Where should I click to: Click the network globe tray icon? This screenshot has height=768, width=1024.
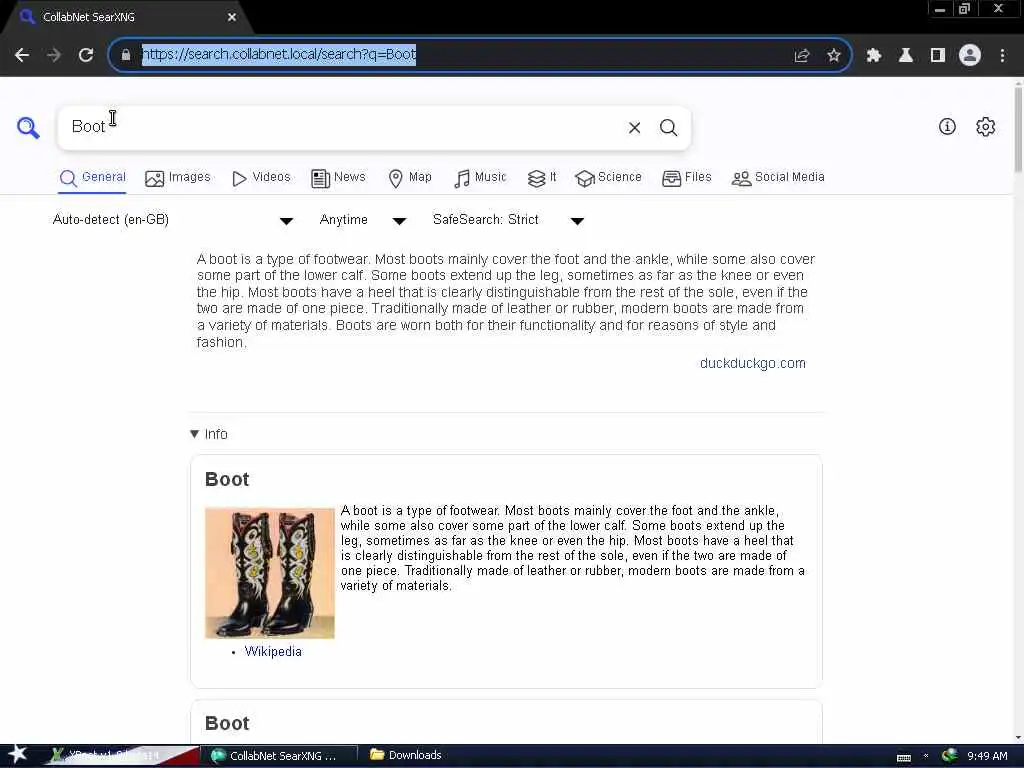coord(950,755)
